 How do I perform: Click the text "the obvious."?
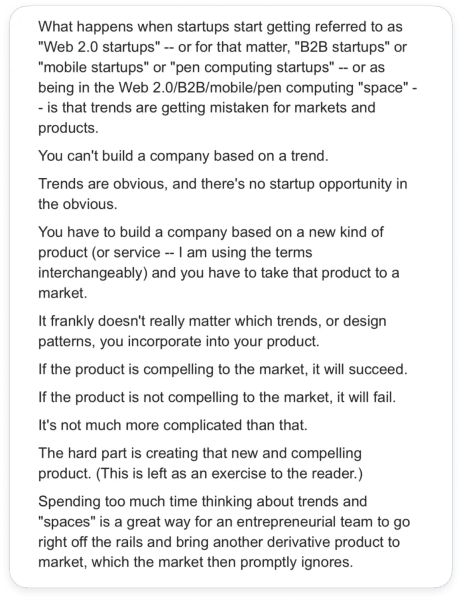click(x=77, y=204)
